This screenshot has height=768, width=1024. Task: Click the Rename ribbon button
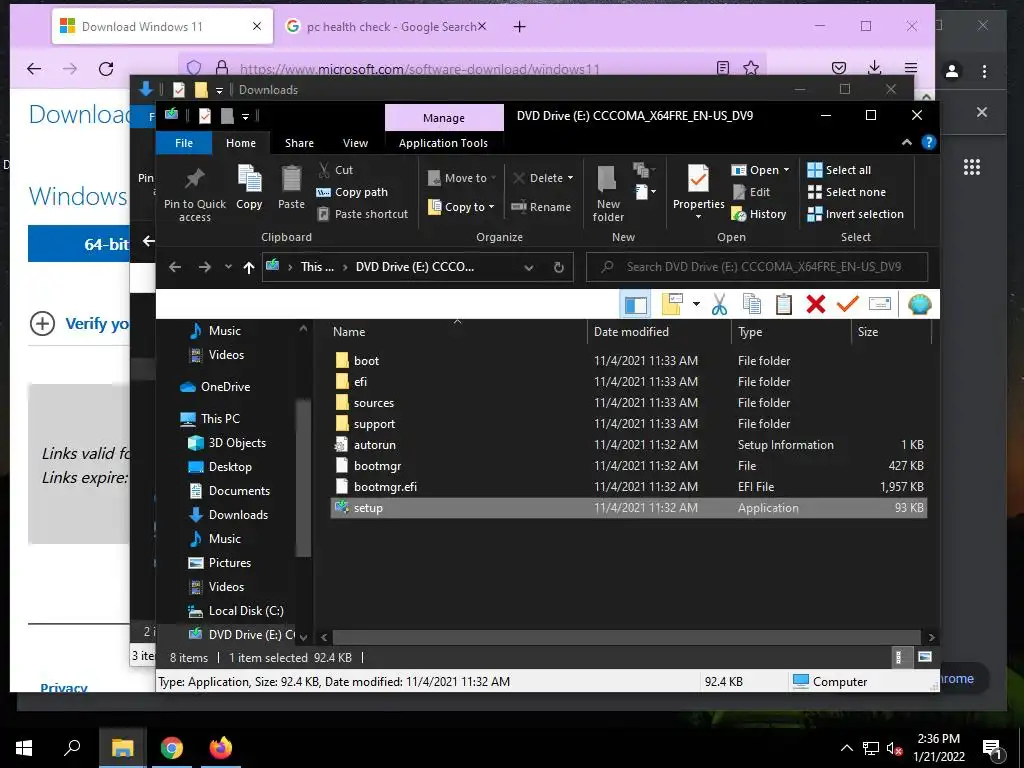(x=541, y=207)
